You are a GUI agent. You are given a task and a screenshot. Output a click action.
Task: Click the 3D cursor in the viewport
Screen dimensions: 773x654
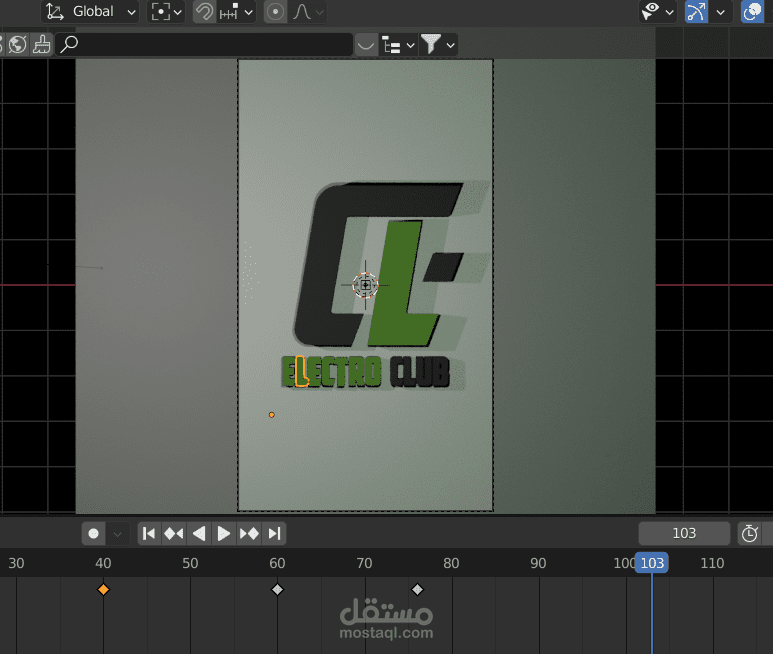[x=365, y=285]
